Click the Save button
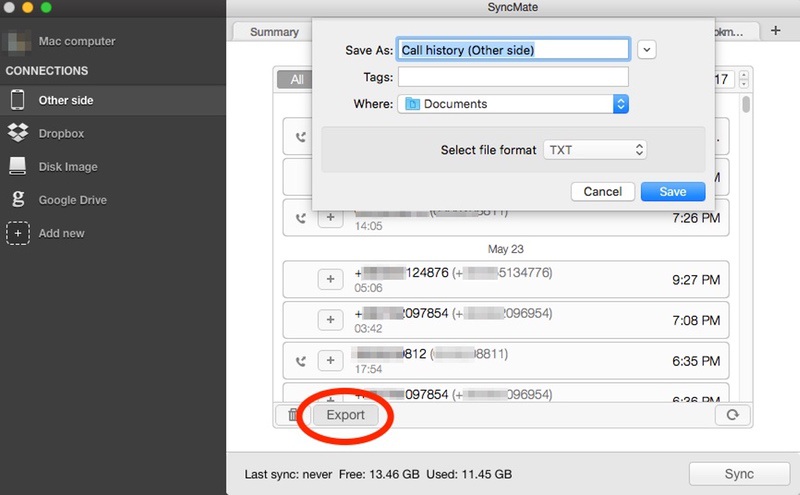Screen dimensions: 800x495 [673, 192]
